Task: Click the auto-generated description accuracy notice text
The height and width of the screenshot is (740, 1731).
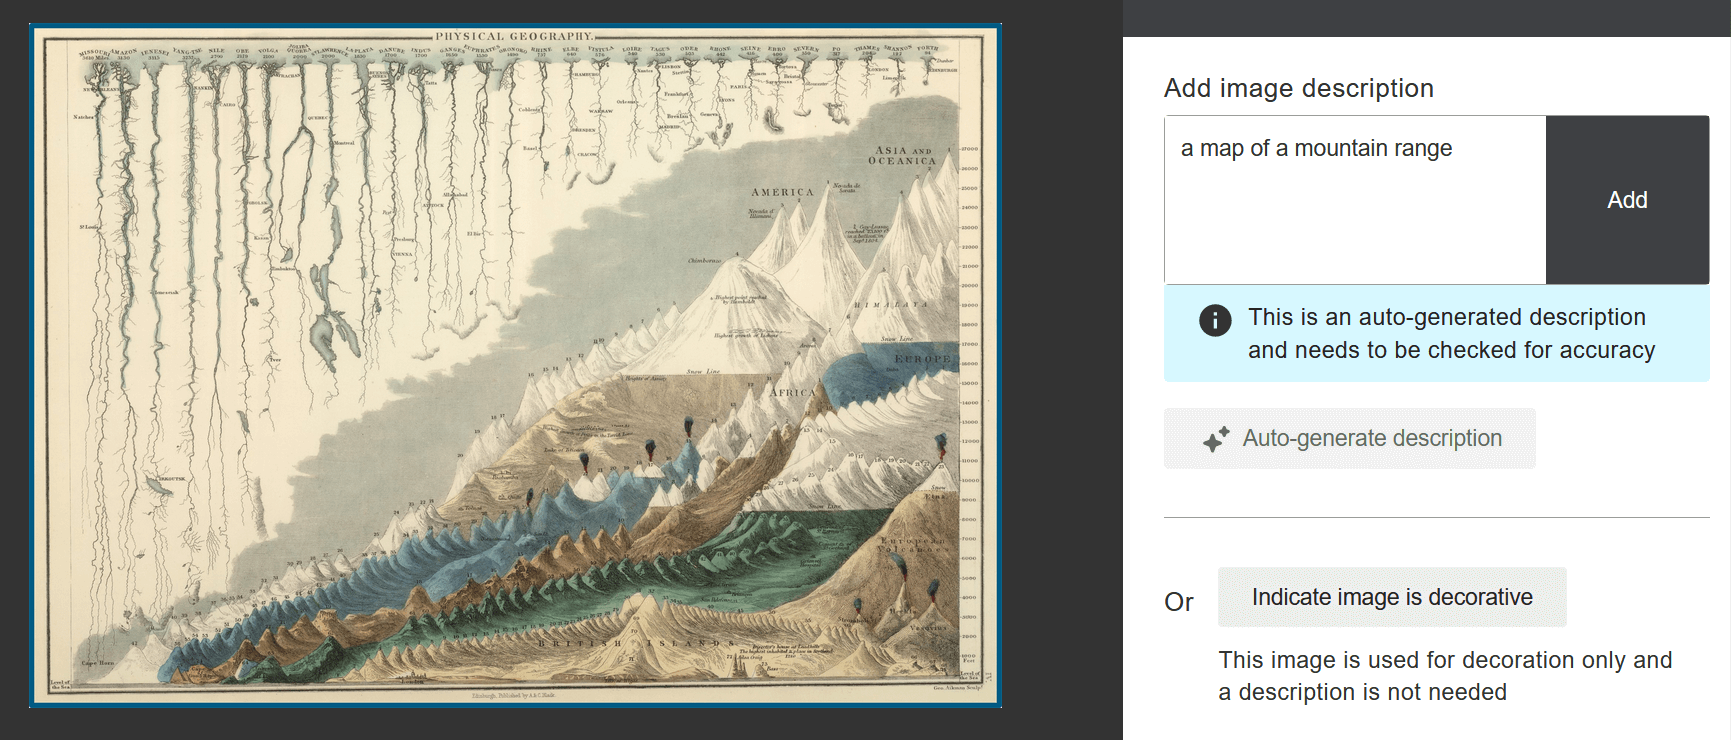Action: point(1451,333)
